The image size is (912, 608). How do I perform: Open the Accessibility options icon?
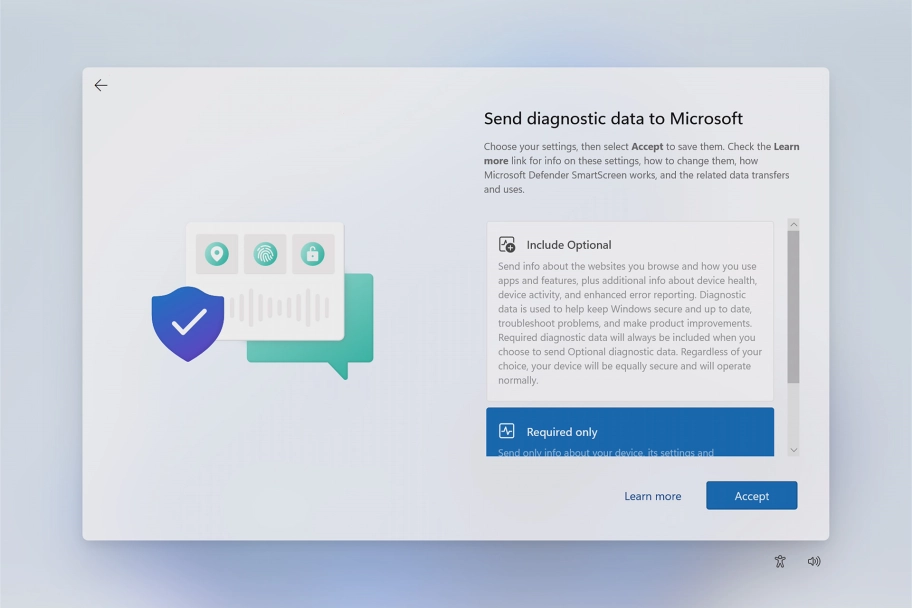780,562
